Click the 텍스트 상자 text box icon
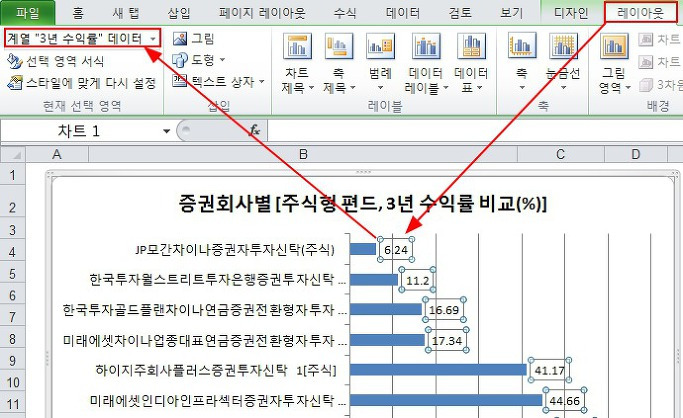 click(x=180, y=81)
